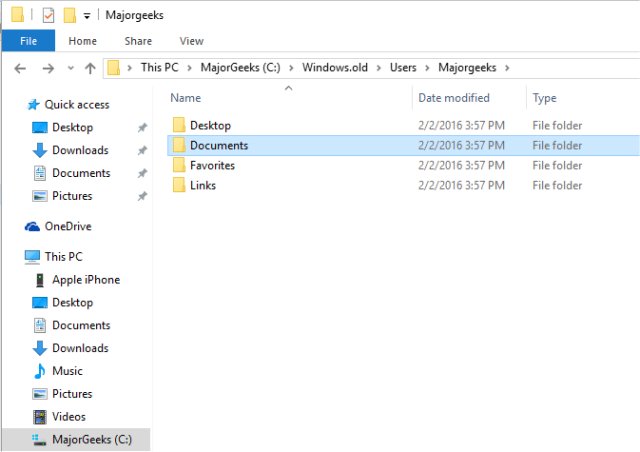This screenshot has width=640, height=452.
Task: Click the New folder icon in quick access toolbar
Action: coord(69,15)
